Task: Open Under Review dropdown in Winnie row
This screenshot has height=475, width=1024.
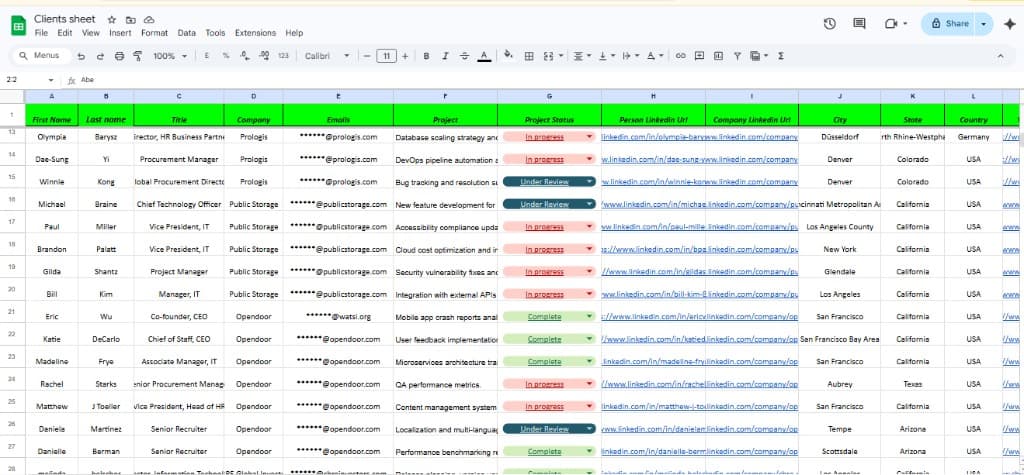Action: [x=590, y=182]
